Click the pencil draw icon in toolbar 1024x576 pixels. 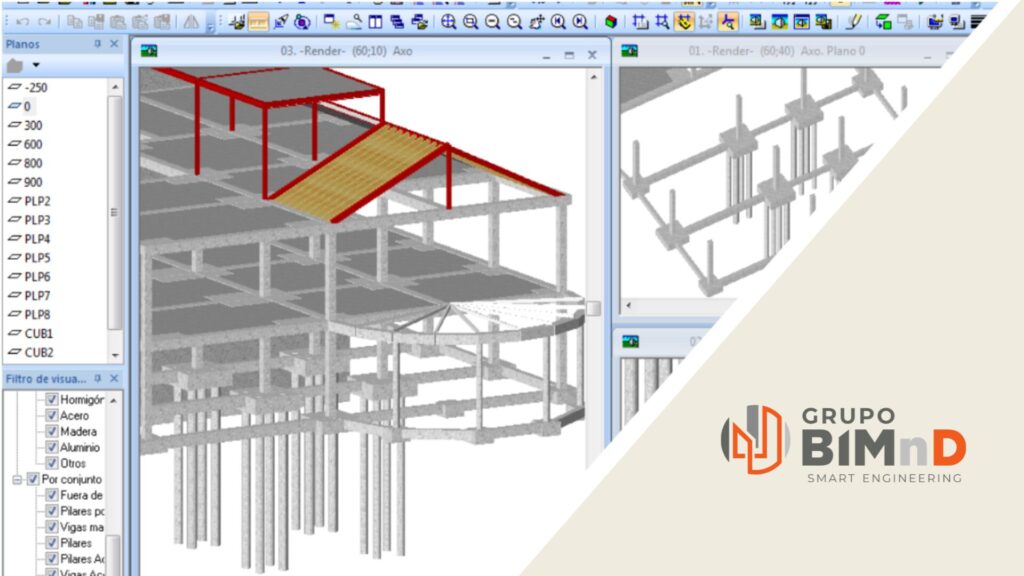pyautogui.click(x=853, y=22)
